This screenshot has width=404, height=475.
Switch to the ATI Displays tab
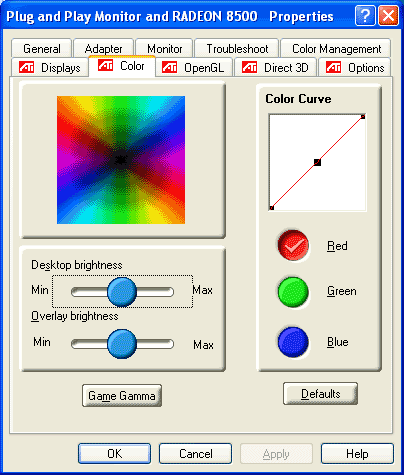[50, 68]
